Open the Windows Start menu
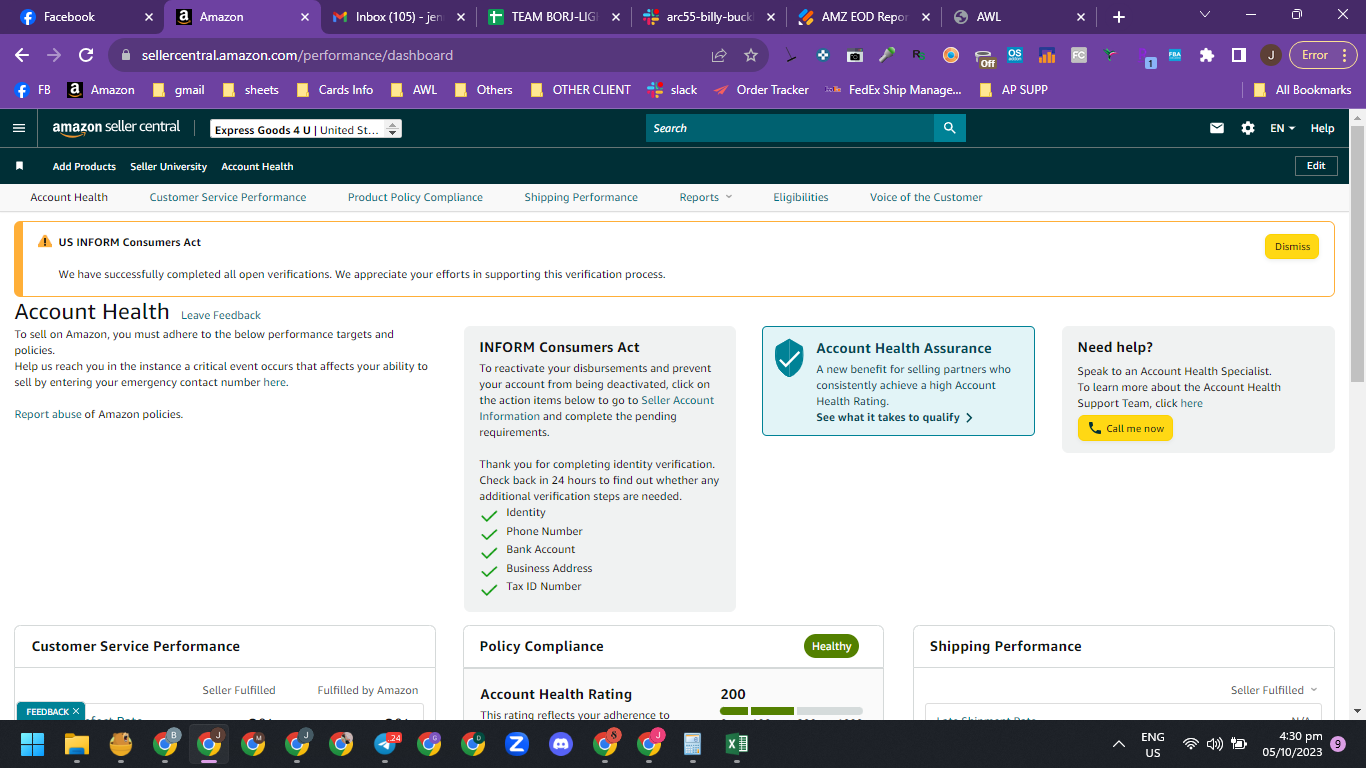This screenshot has width=1366, height=768. [x=33, y=744]
